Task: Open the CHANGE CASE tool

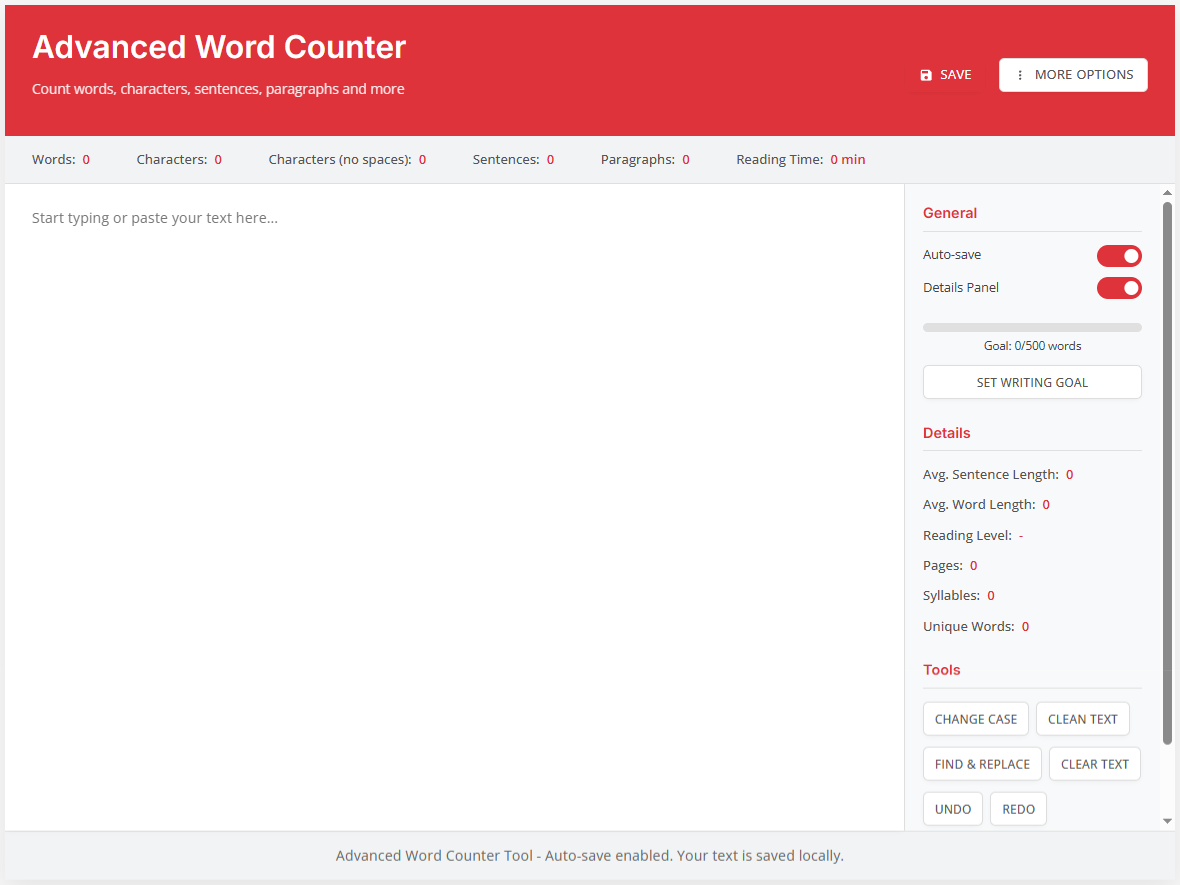Action: point(975,718)
